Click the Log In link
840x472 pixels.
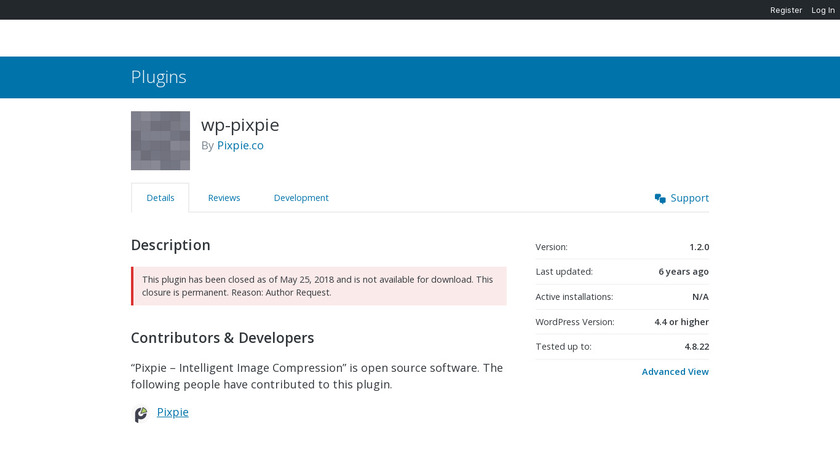coord(823,10)
